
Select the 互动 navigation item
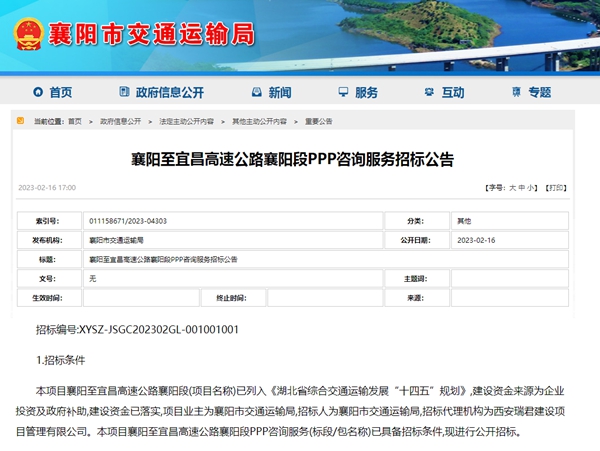click(x=453, y=92)
